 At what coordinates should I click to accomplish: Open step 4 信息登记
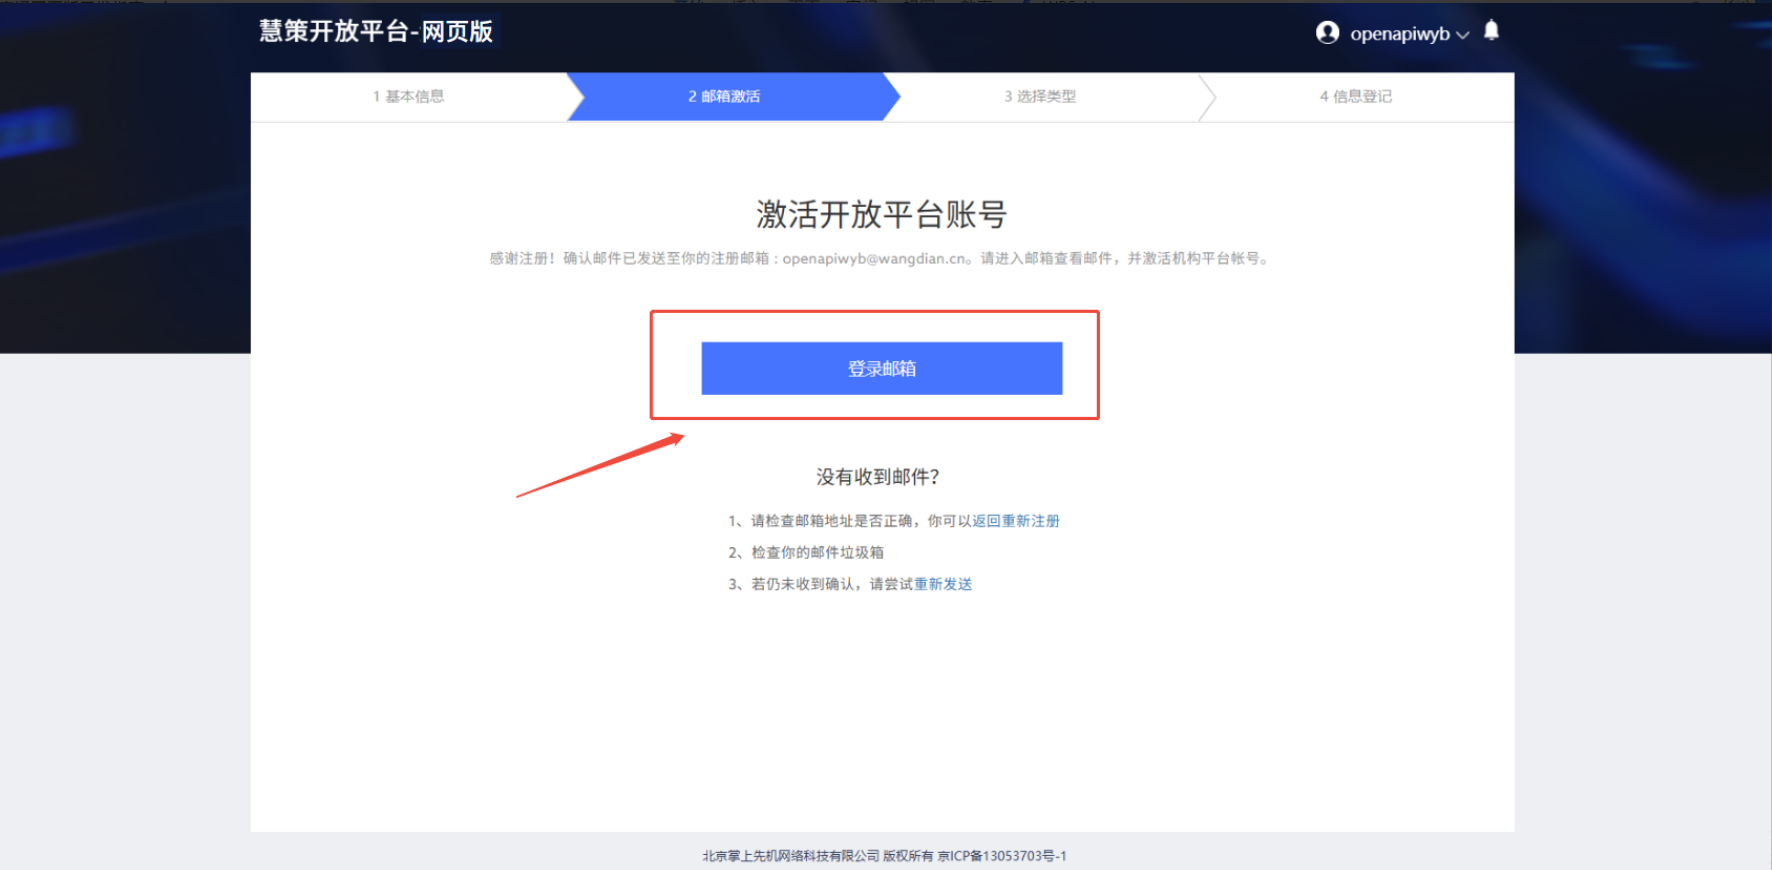[1356, 97]
